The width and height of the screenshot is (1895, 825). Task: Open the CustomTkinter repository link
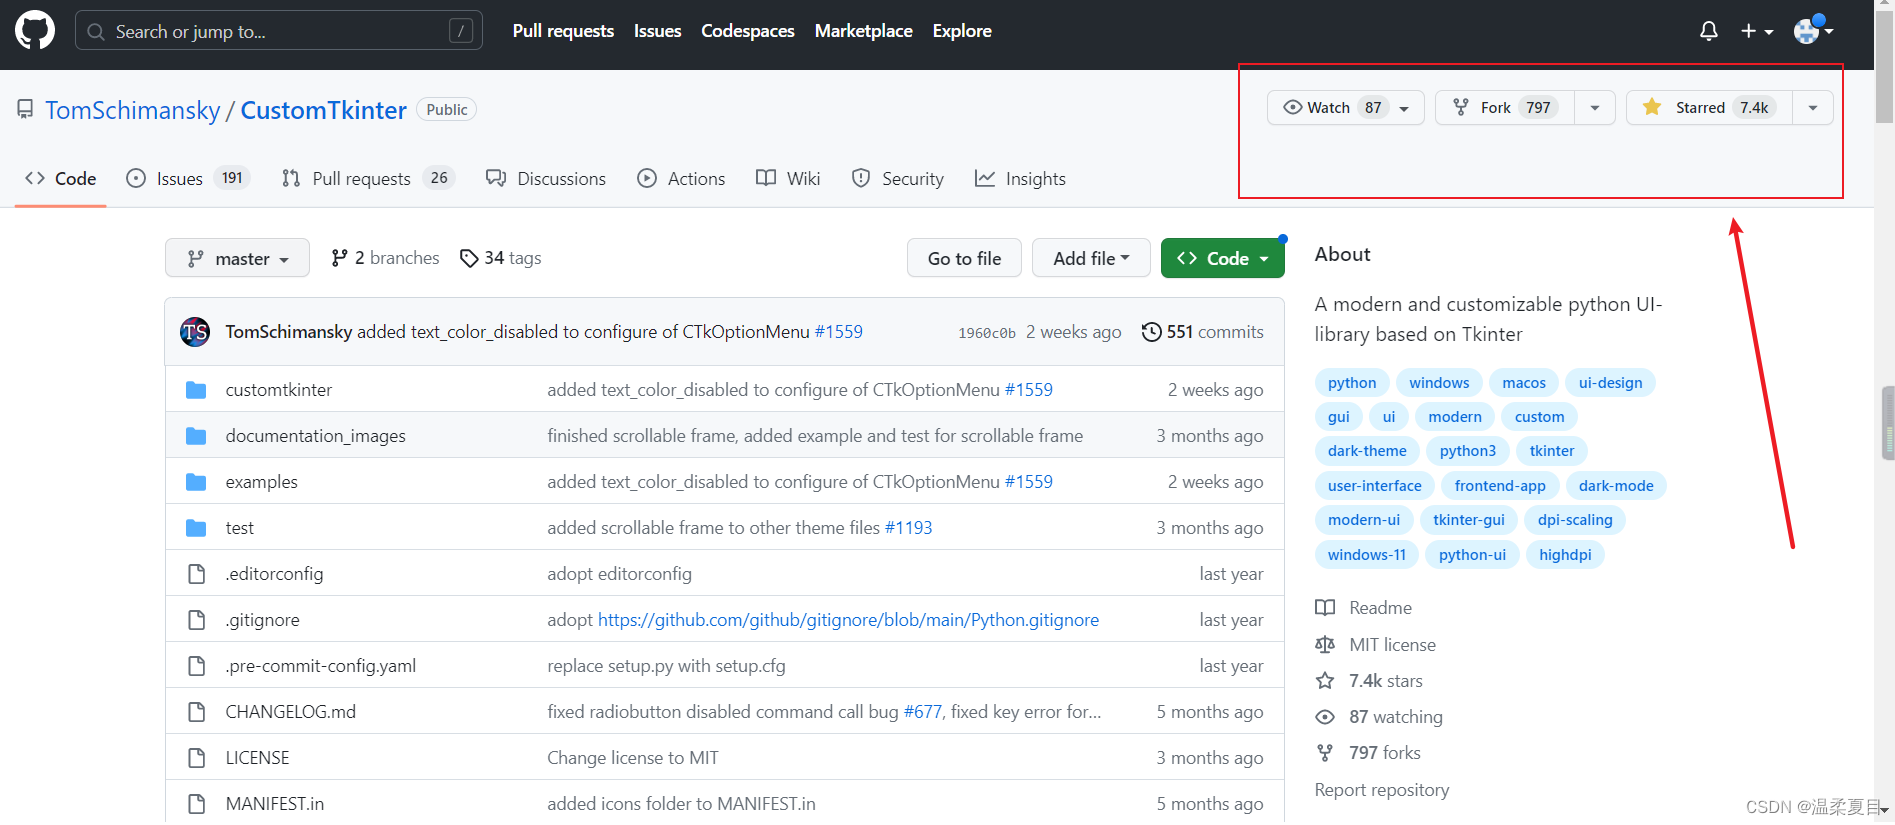[x=324, y=110]
